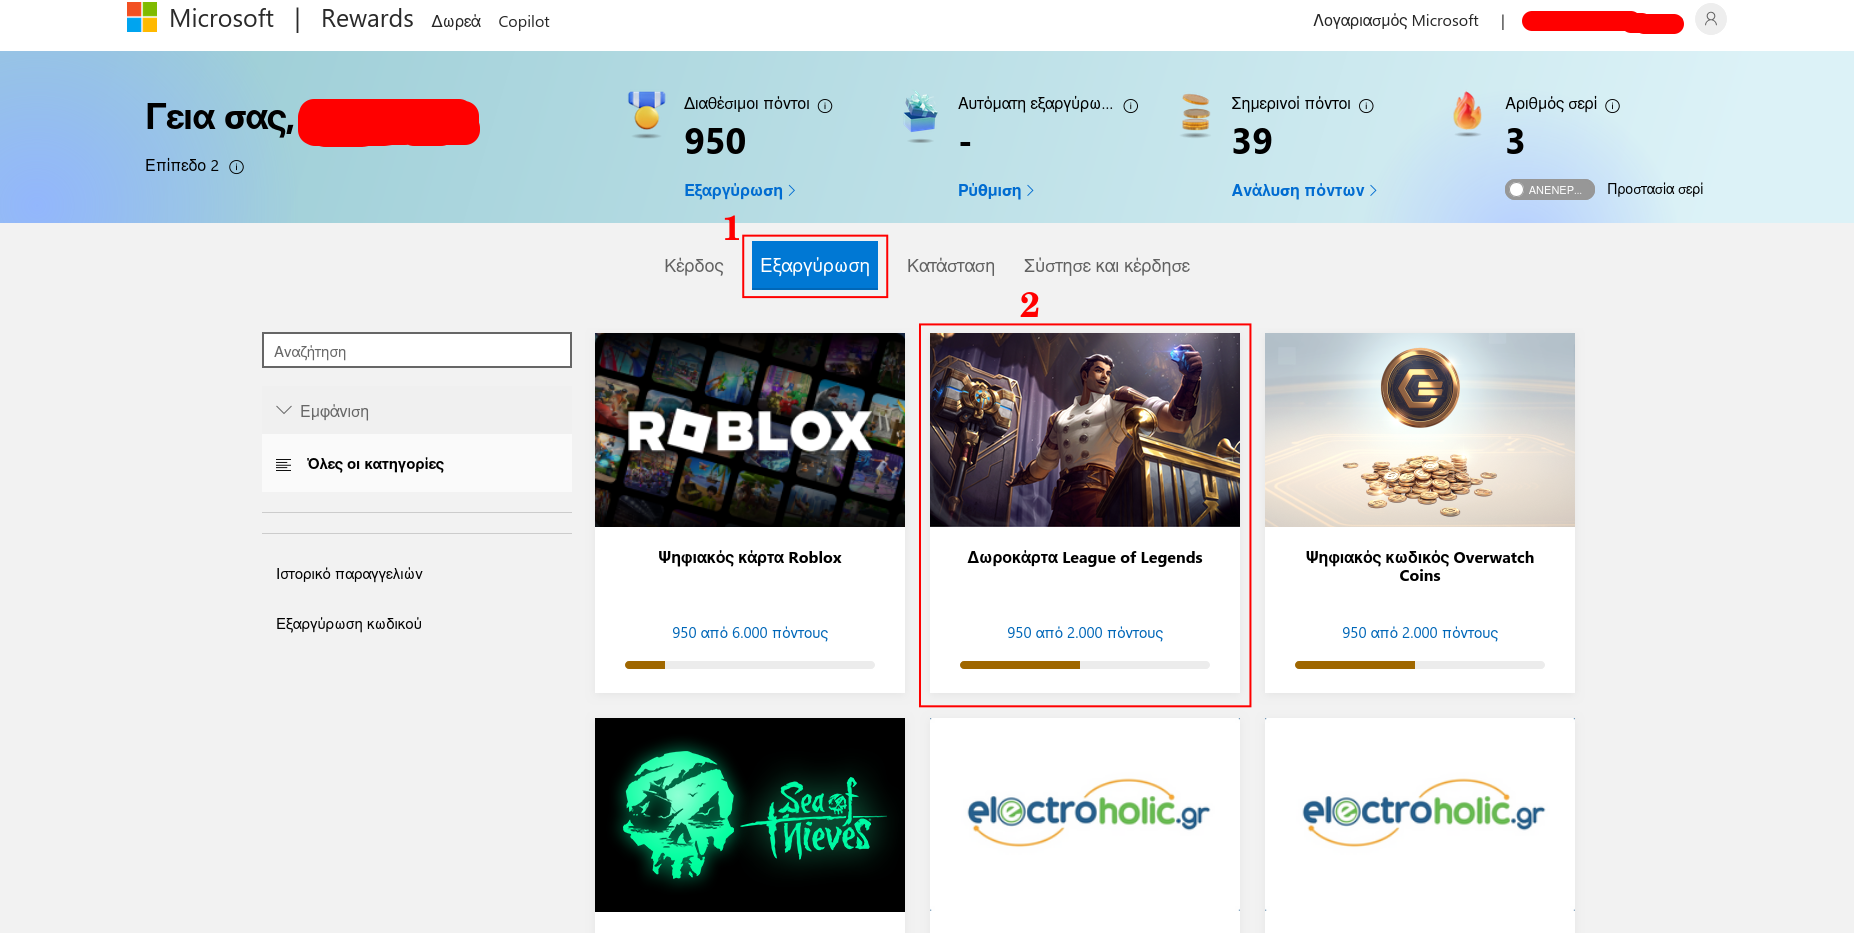Click Εξαργύρωση κωδικού in sidebar
1854x933 pixels.
349,624
